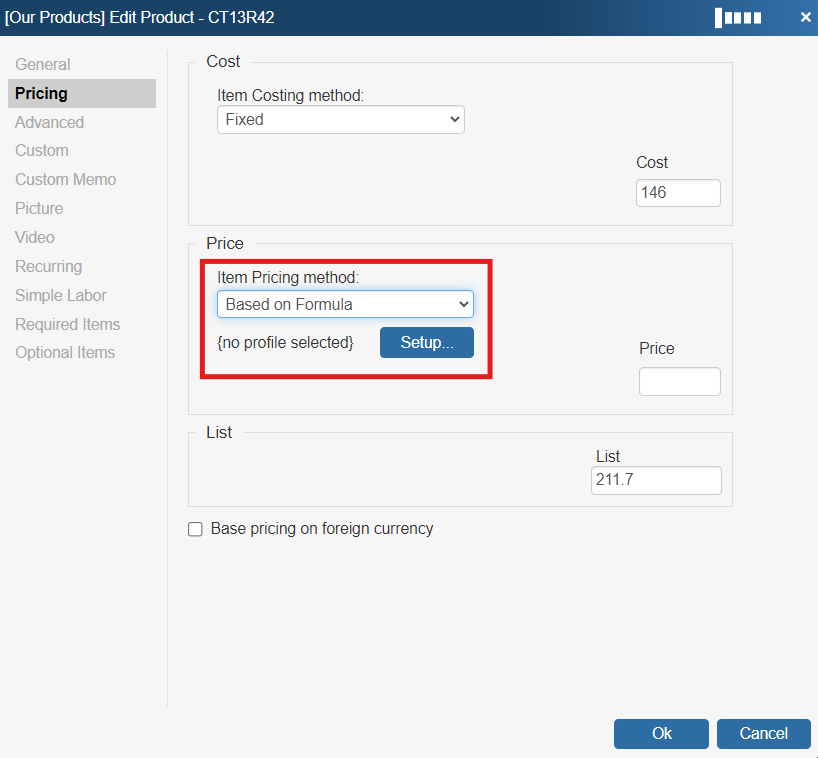Expand the Item Pricing method dropdown
This screenshot has height=758, width=818.
tap(345, 304)
